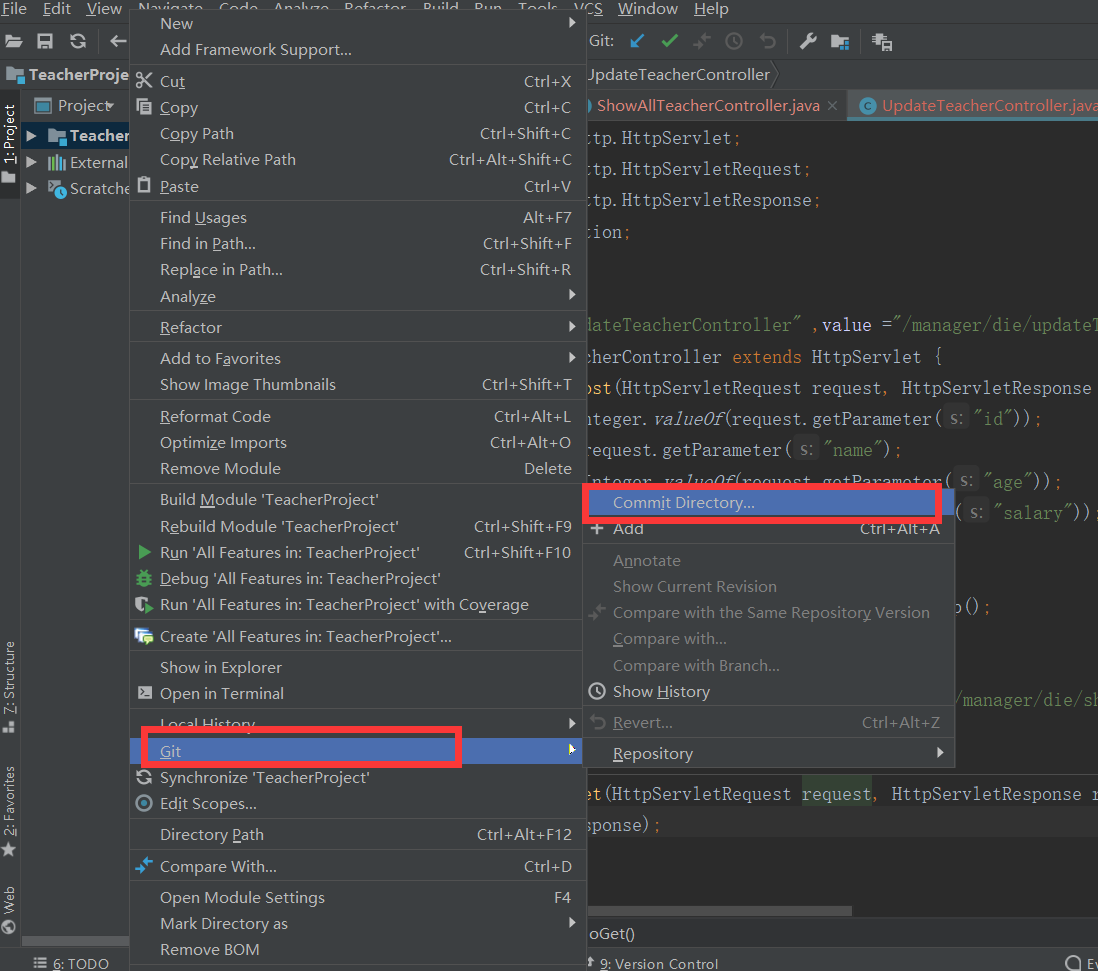Open the 6: TODO tool window
This screenshot has width=1098, height=971.
[x=71, y=963]
